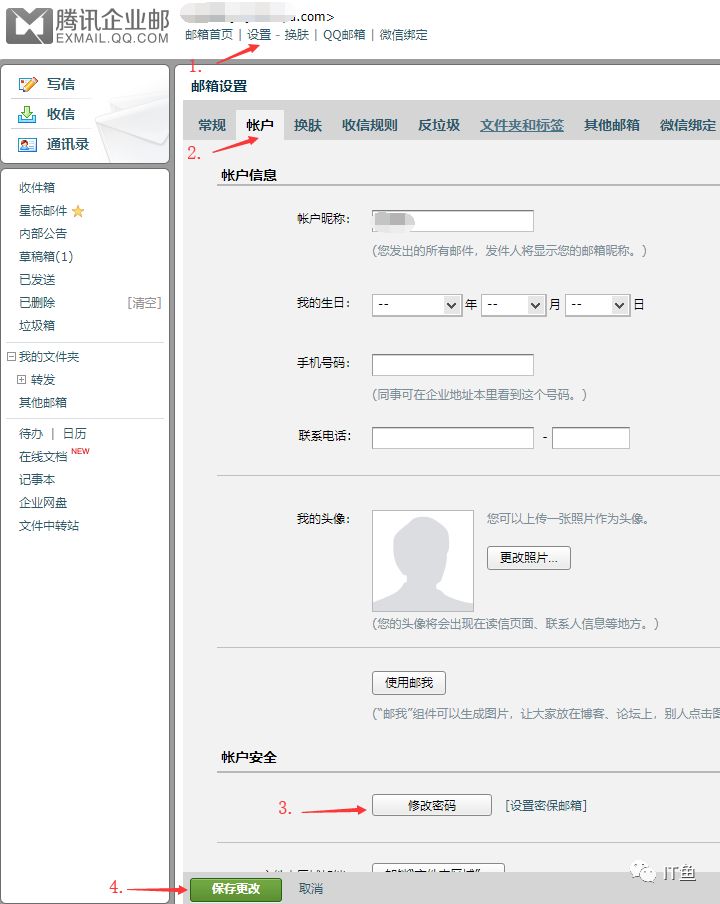Click the yellow star beside 星标邮件
This screenshot has height=904, width=720.
pyautogui.click(x=78, y=211)
